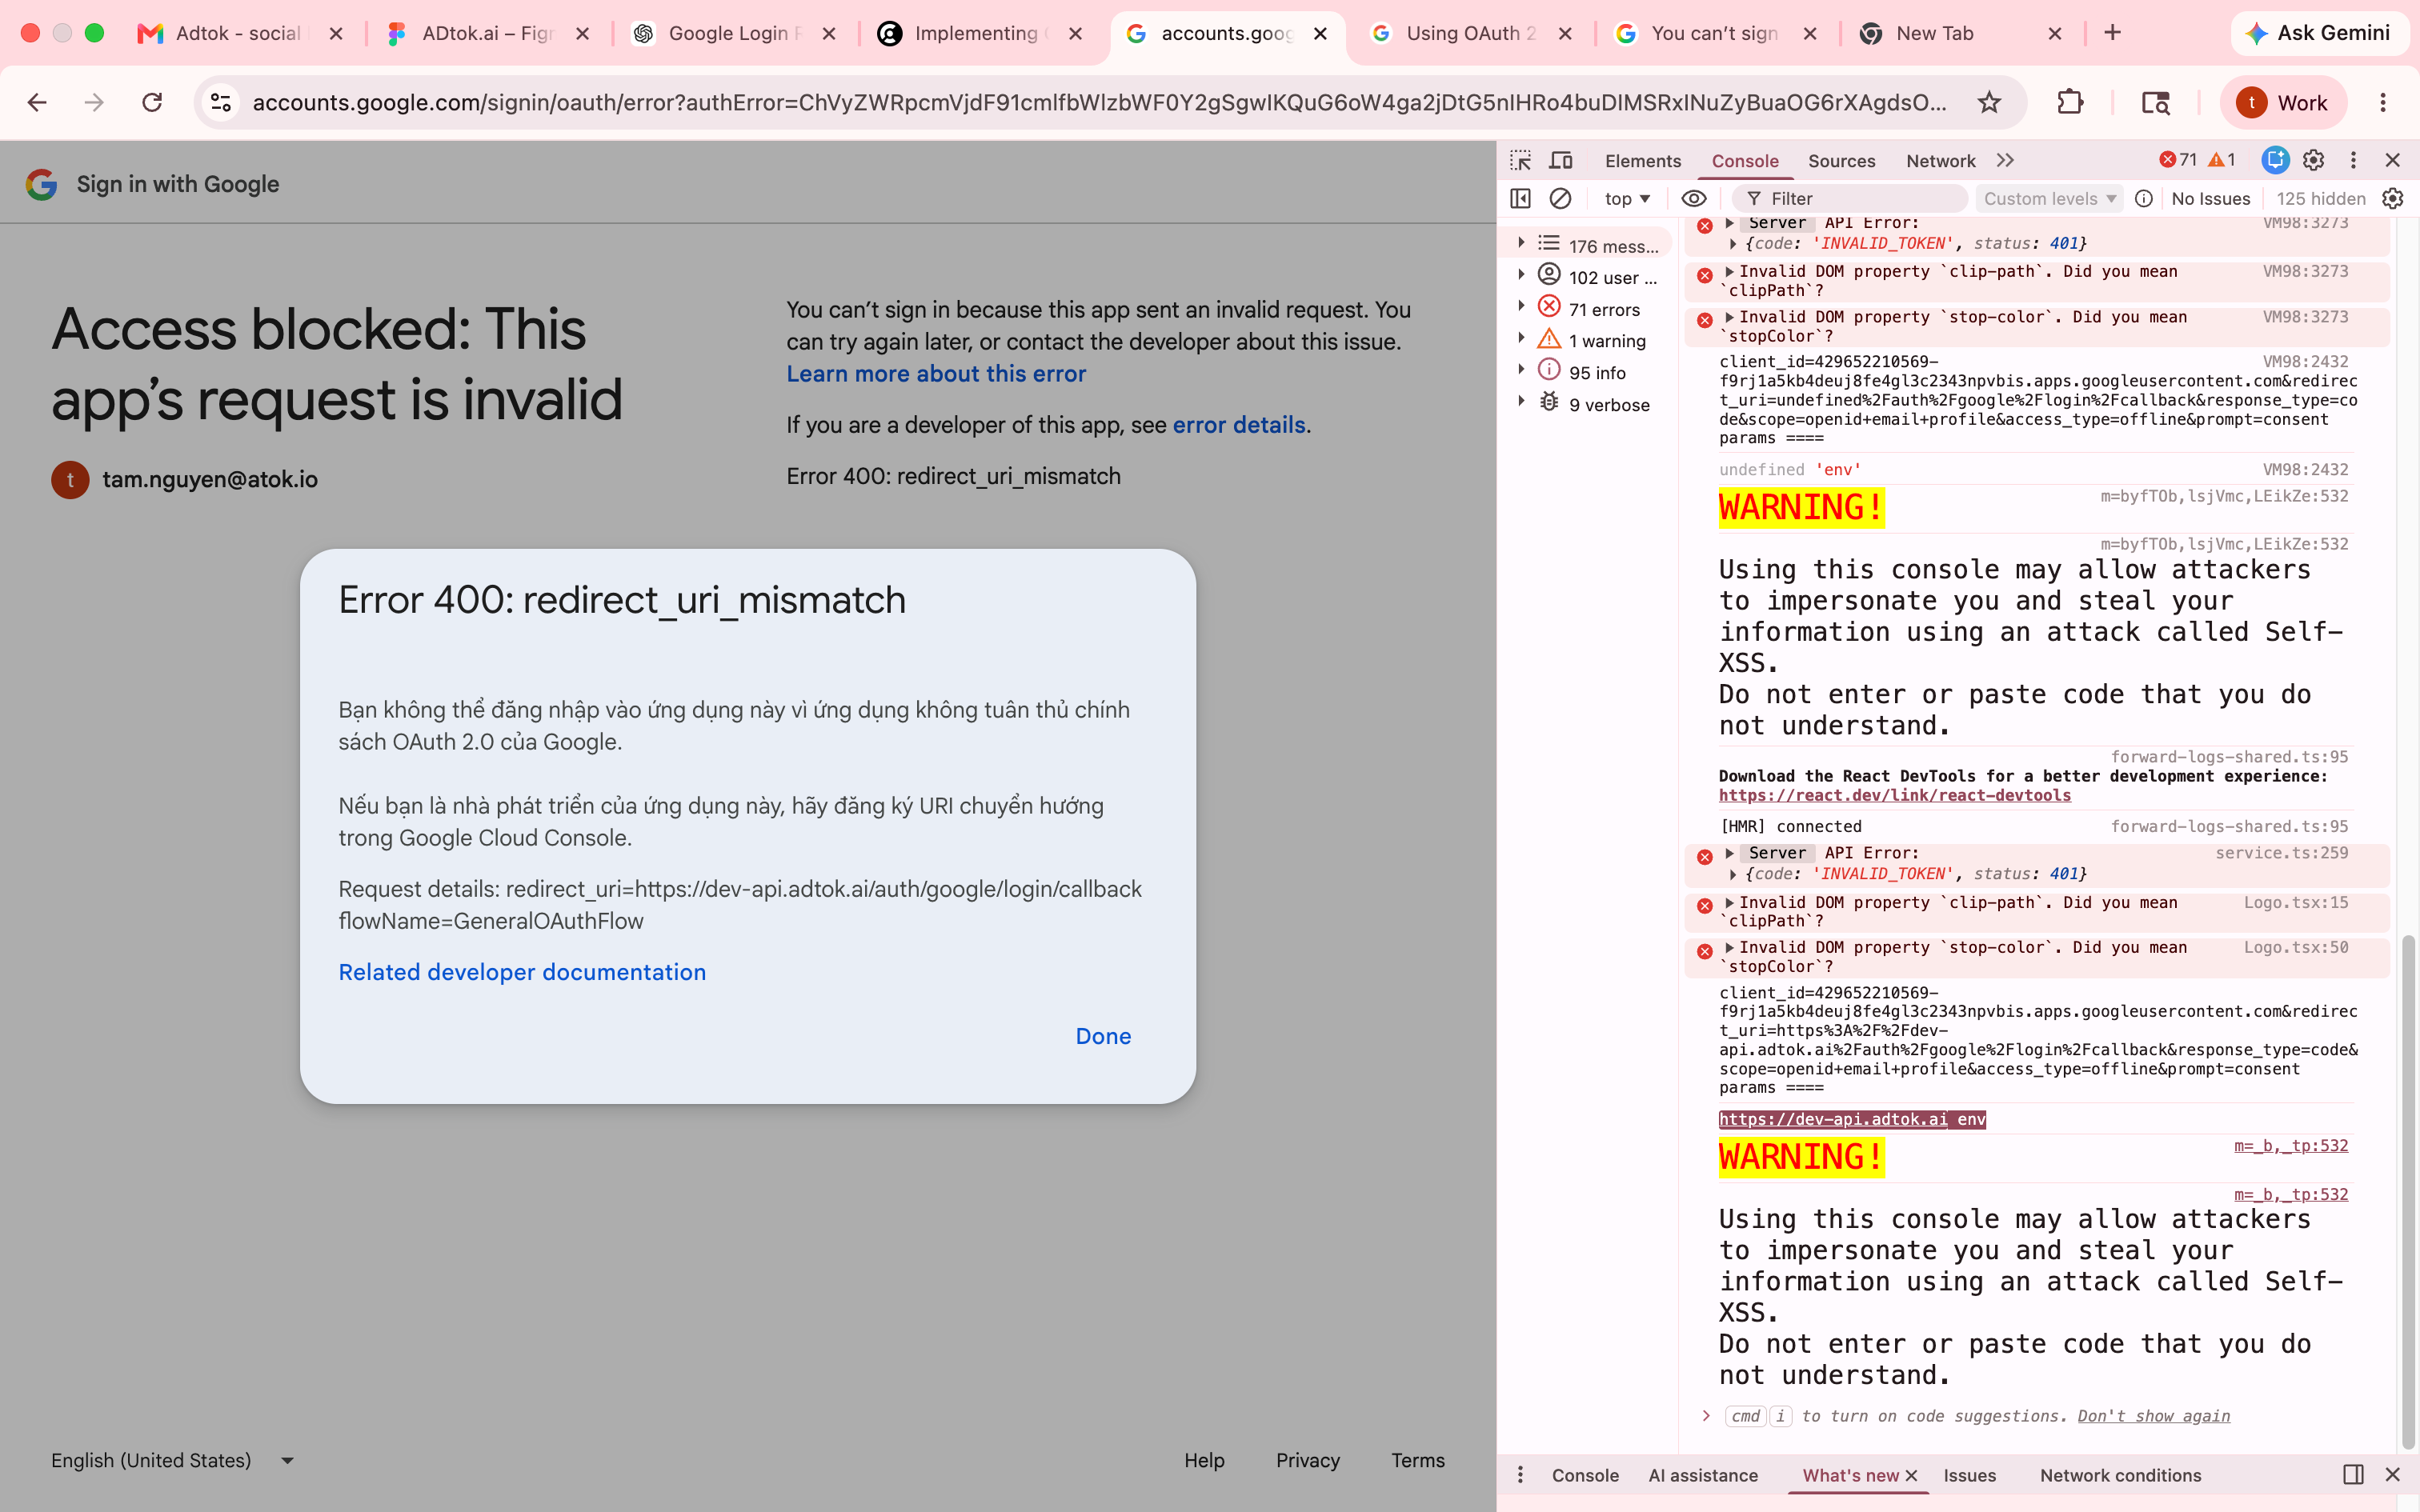Image resolution: width=2420 pixels, height=1512 pixels.
Task: Toggle drawer dock orientation icon
Action: [x=2353, y=1474]
